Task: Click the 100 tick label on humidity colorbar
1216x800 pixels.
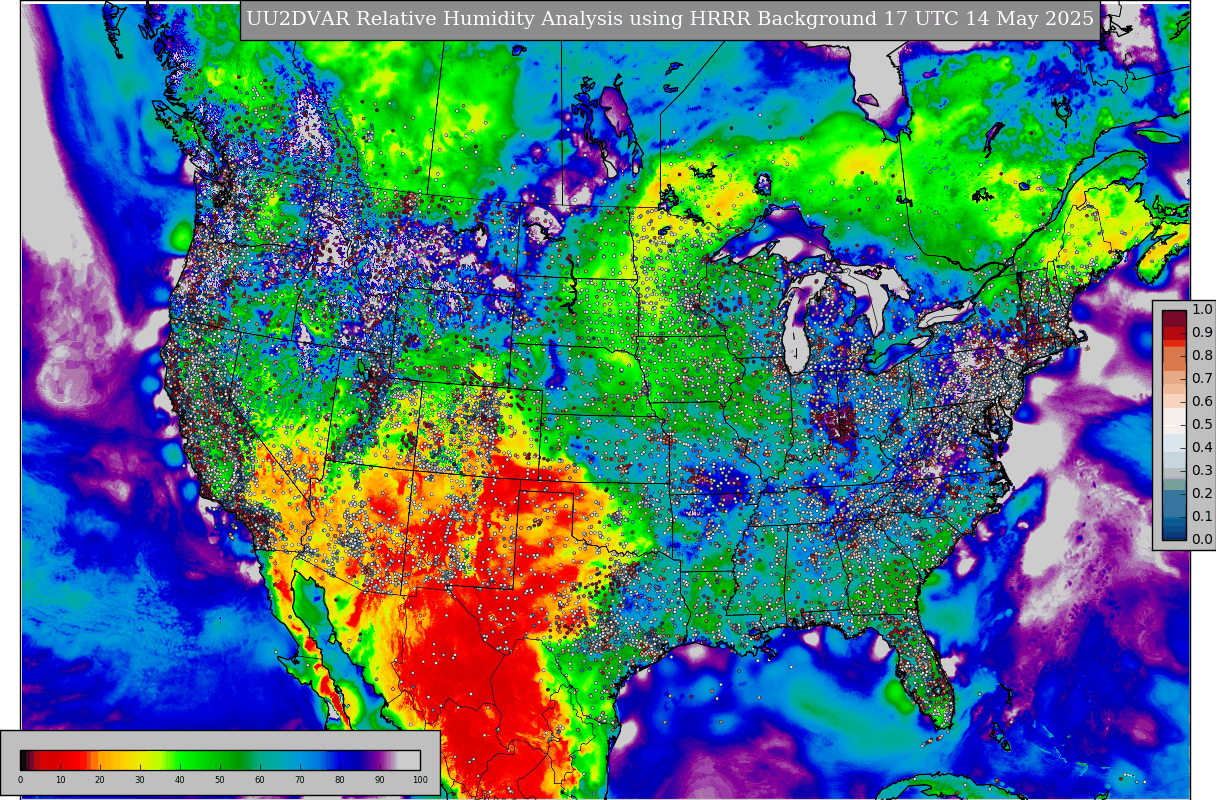Action: [420, 780]
